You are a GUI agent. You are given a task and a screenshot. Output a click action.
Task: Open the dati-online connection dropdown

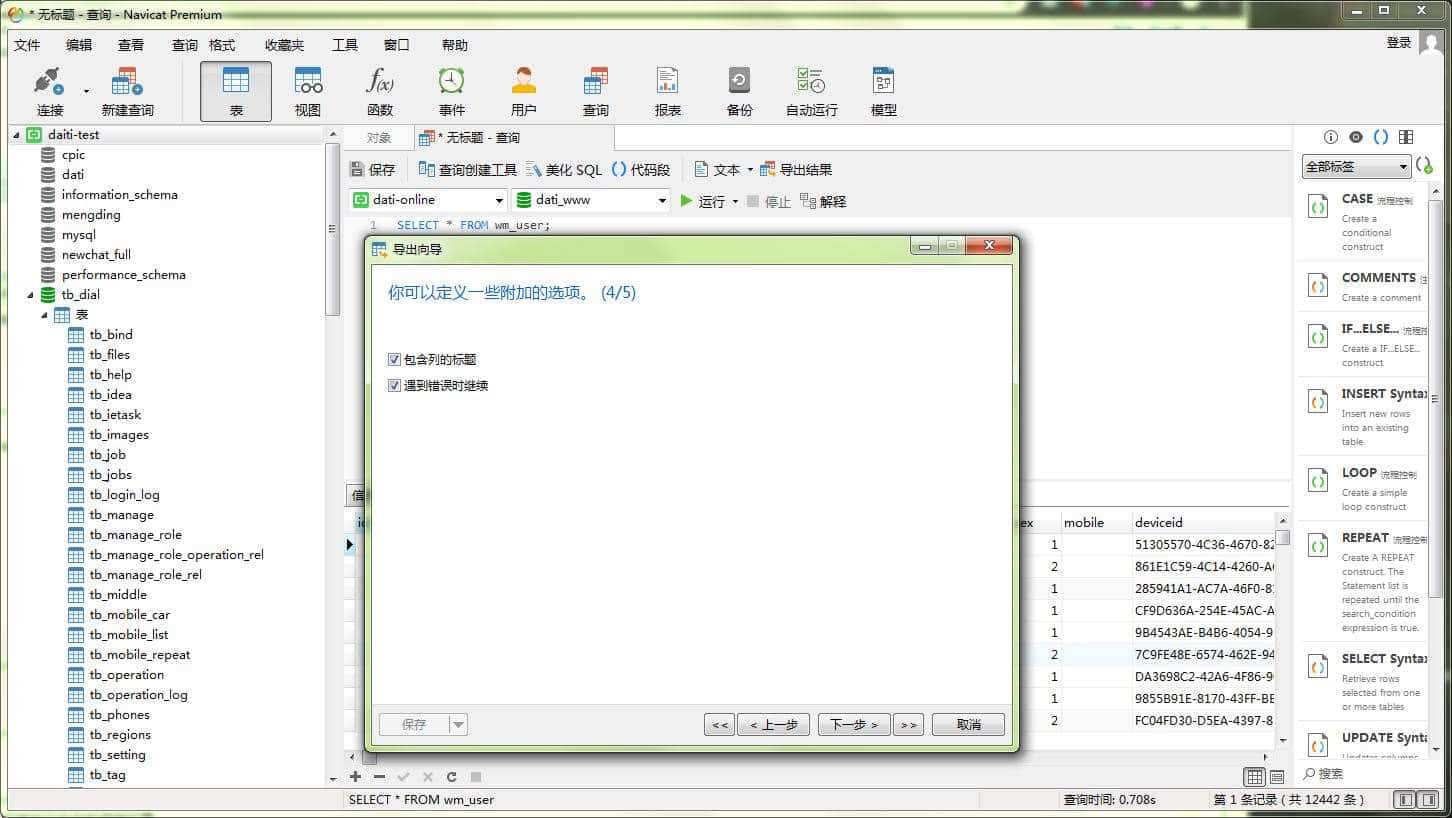[x=499, y=200]
